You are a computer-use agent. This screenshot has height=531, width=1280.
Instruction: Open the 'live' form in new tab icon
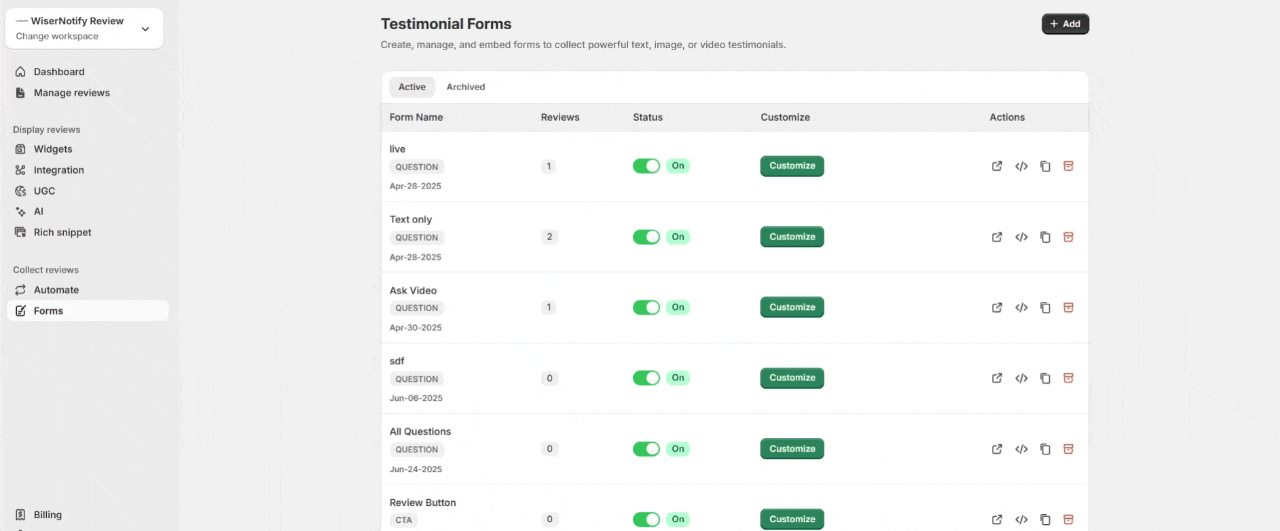(x=997, y=167)
